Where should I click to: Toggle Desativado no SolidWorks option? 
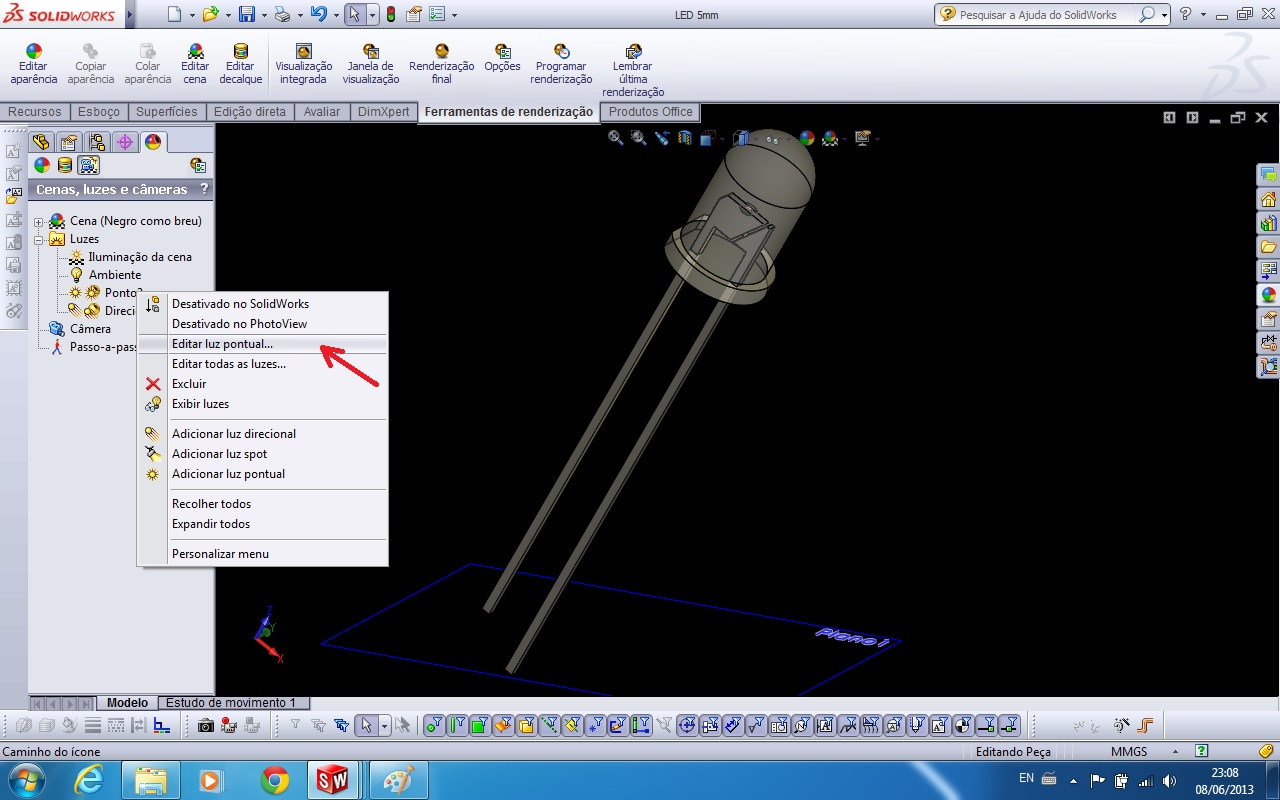(x=240, y=304)
